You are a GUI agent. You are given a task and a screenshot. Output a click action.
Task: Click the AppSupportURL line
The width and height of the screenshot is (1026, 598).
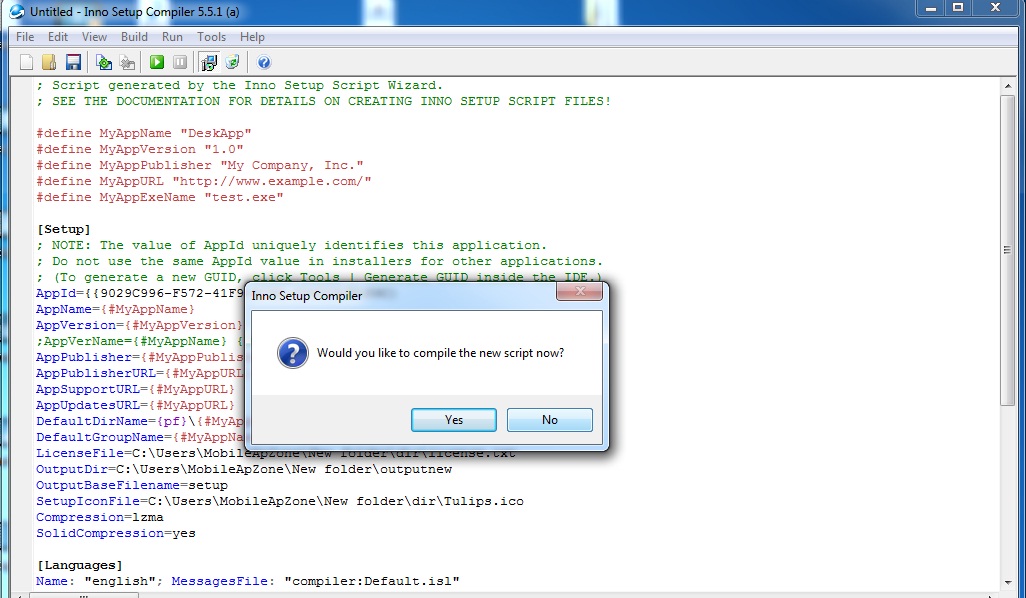[135, 389]
